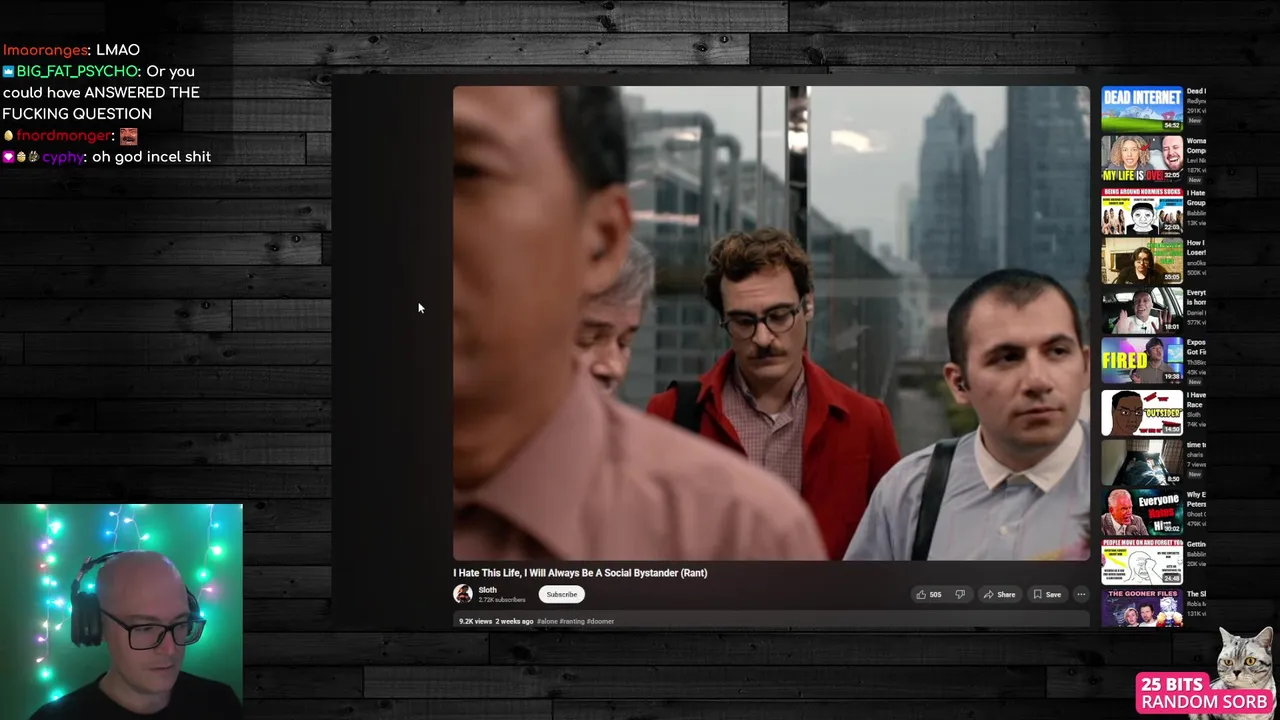Open the MY LIFE IS OVER suggested video
Viewport: 1280px width, 720px height.
tap(1142, 160)
